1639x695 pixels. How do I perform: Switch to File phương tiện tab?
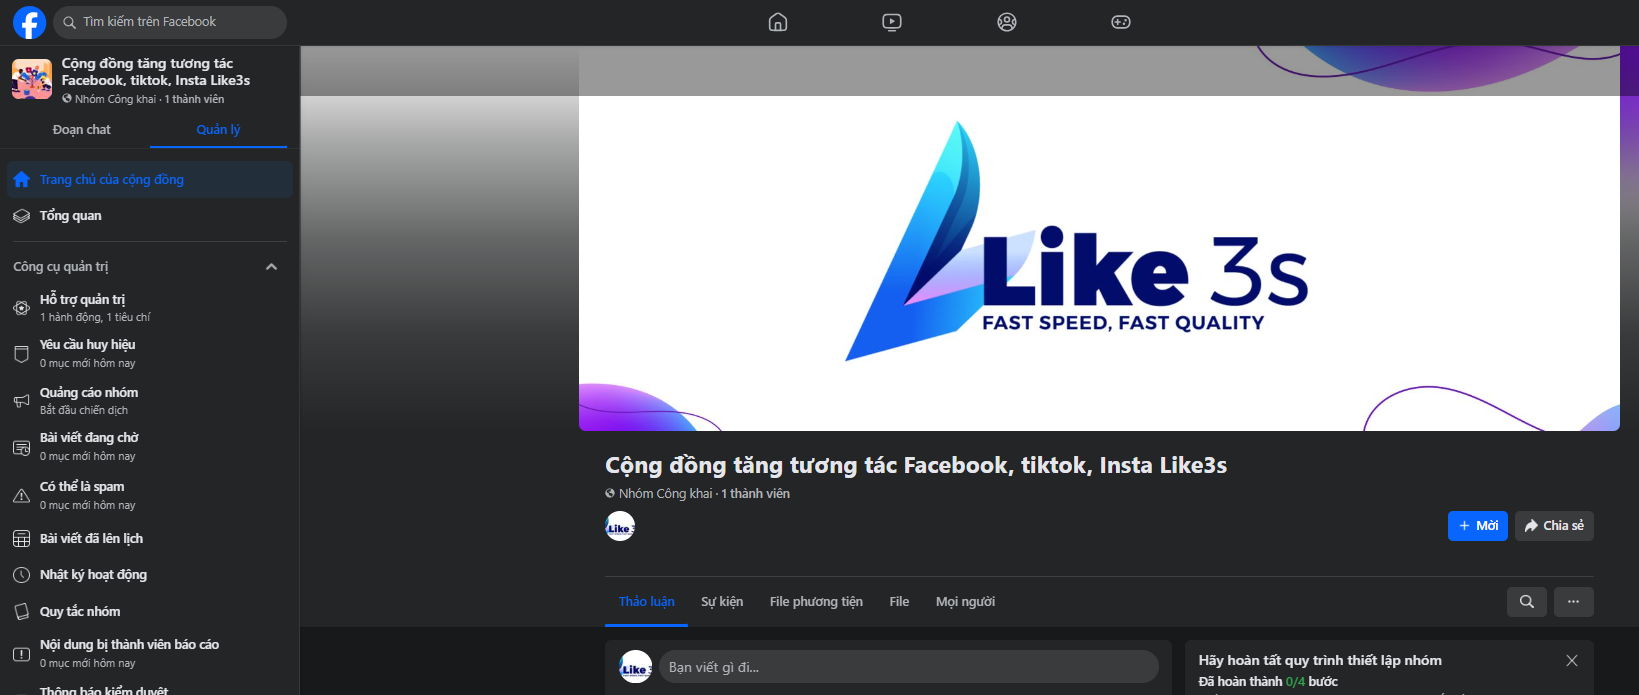pyautogui.click(x=816, y=602)
